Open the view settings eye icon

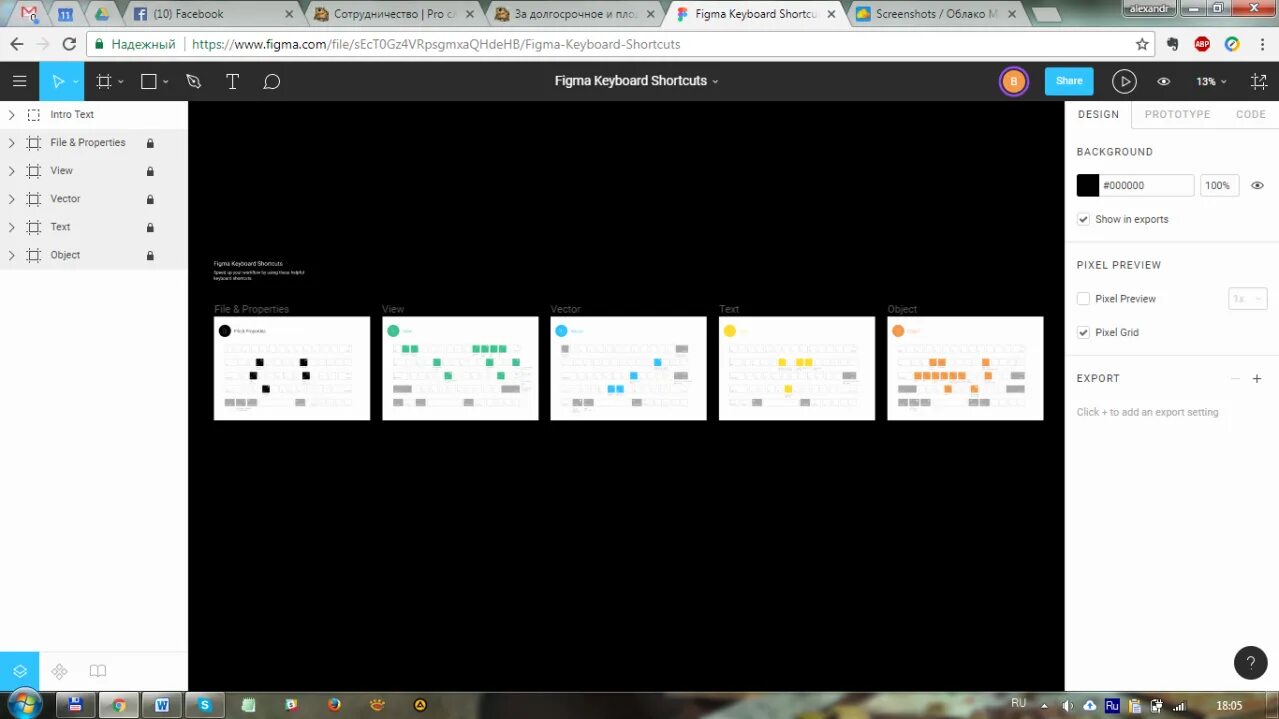point(1164,81)
